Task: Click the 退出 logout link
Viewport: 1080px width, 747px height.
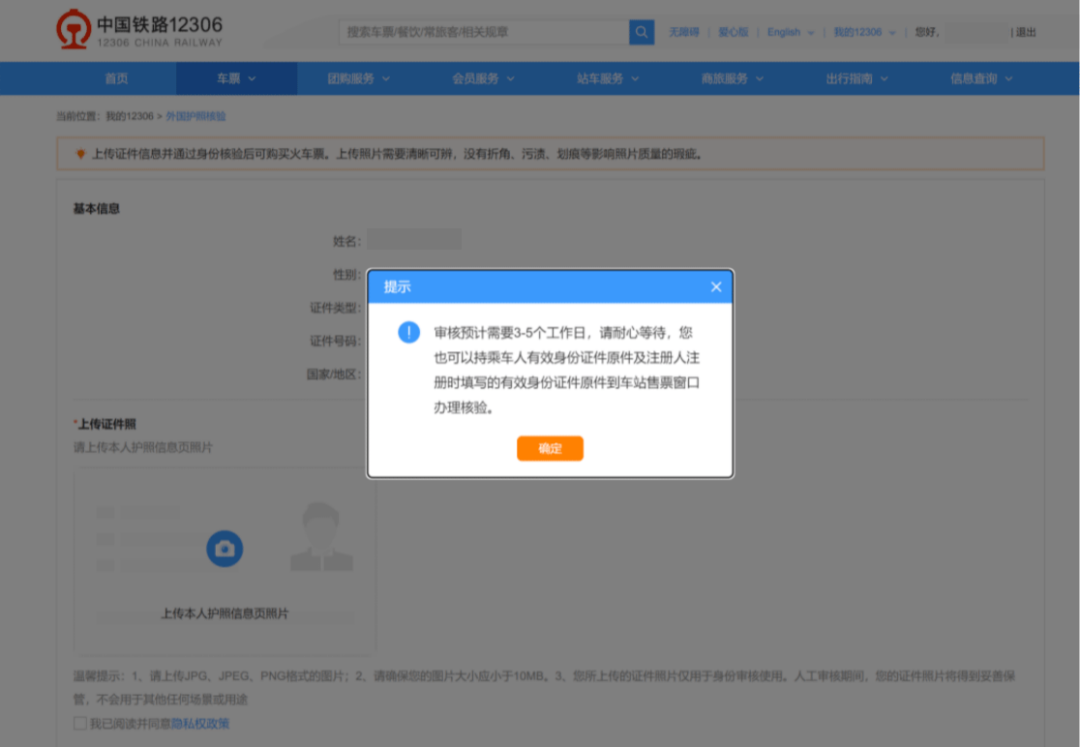Action: [1026, 32]
